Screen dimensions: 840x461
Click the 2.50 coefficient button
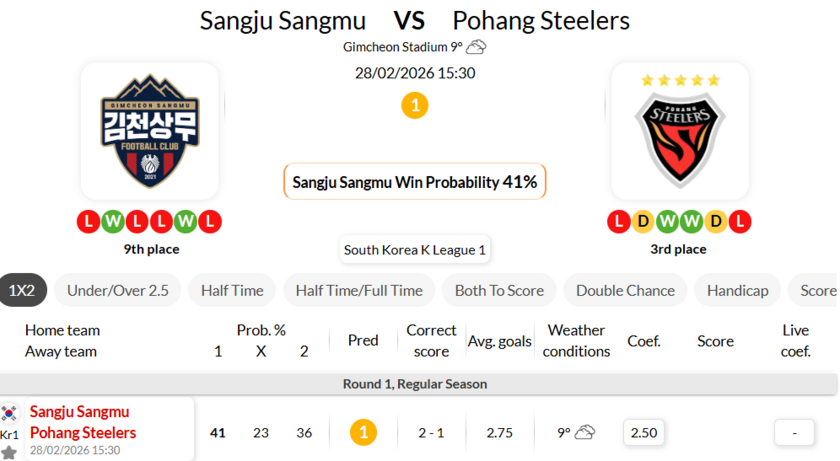pos(645,432)
